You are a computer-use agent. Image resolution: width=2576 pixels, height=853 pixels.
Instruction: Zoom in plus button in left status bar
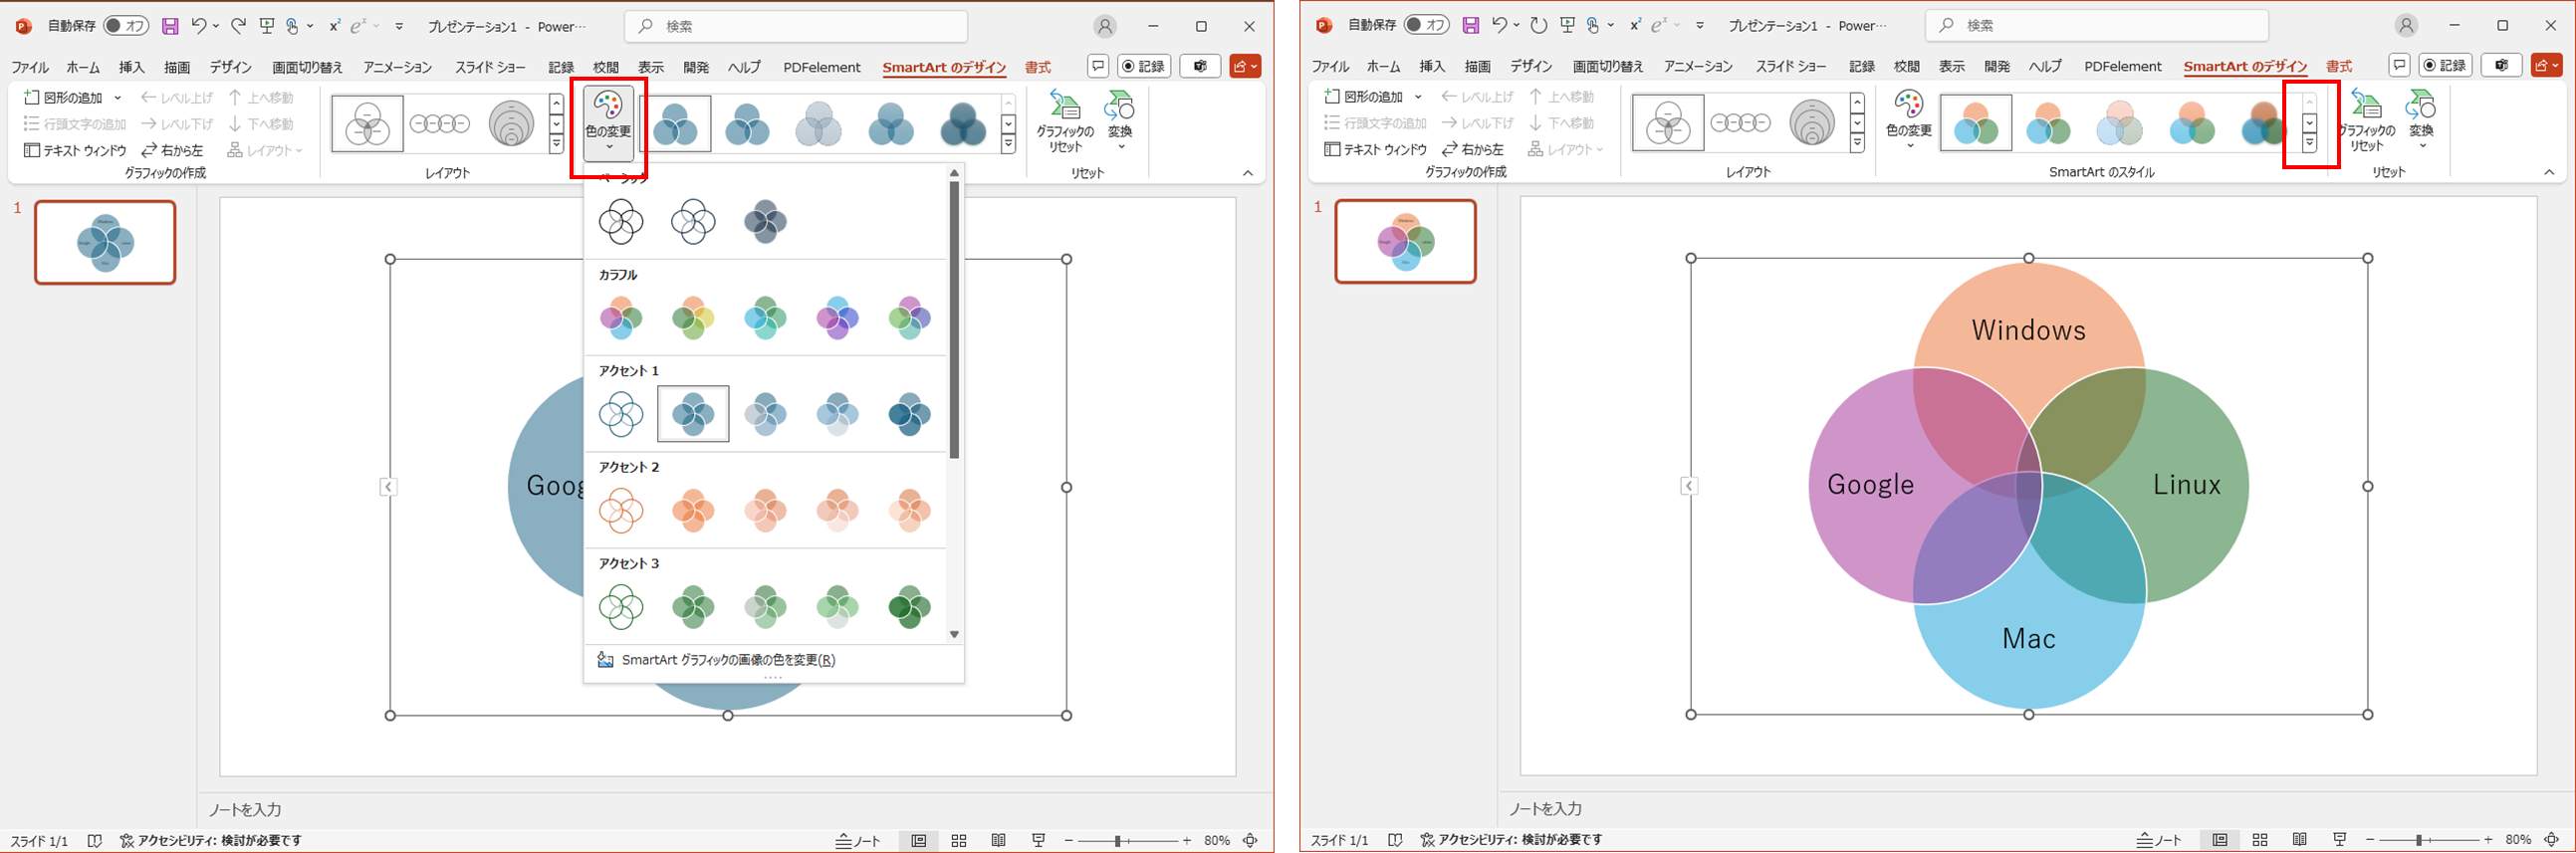click(1187, 841)
